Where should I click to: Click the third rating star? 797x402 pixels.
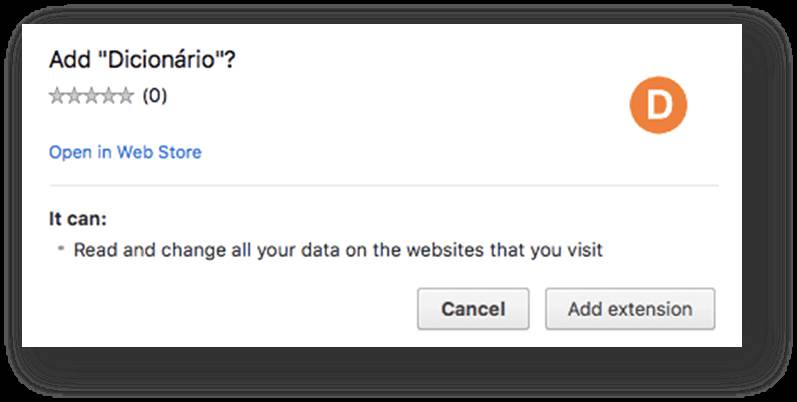pos(91,97)
